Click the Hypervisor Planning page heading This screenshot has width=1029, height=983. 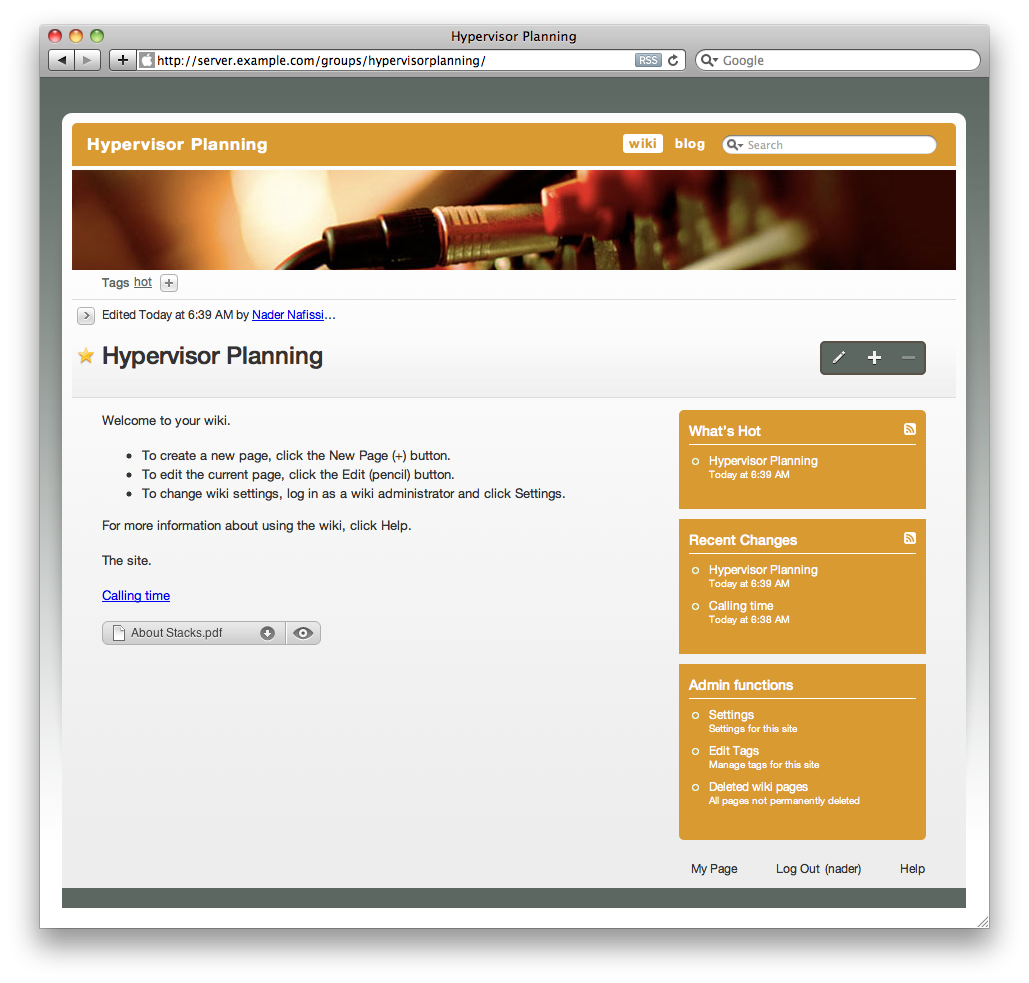(213, 356)
